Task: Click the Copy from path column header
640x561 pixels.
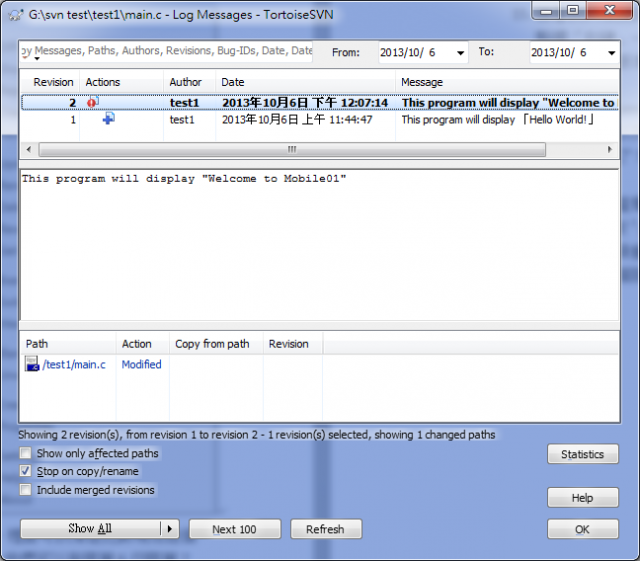Action: pos(216,344)
